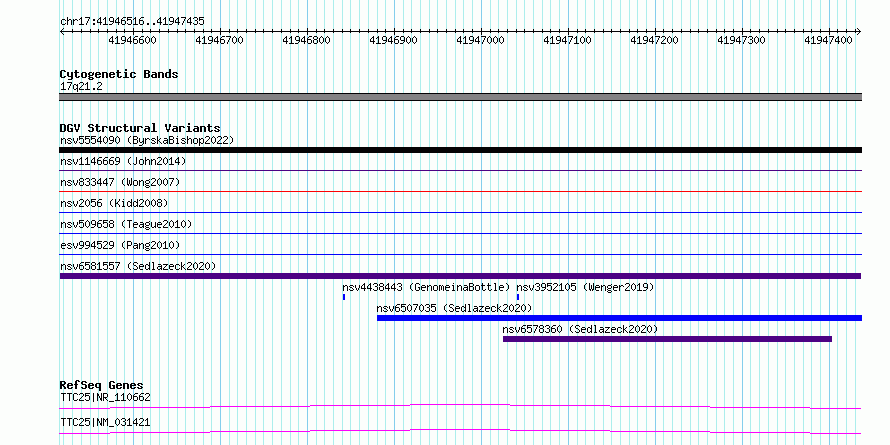The width and height of the screenshot is (890, 445).
Task: Click the 17q21.2 band label
Action: click(81, 87)
